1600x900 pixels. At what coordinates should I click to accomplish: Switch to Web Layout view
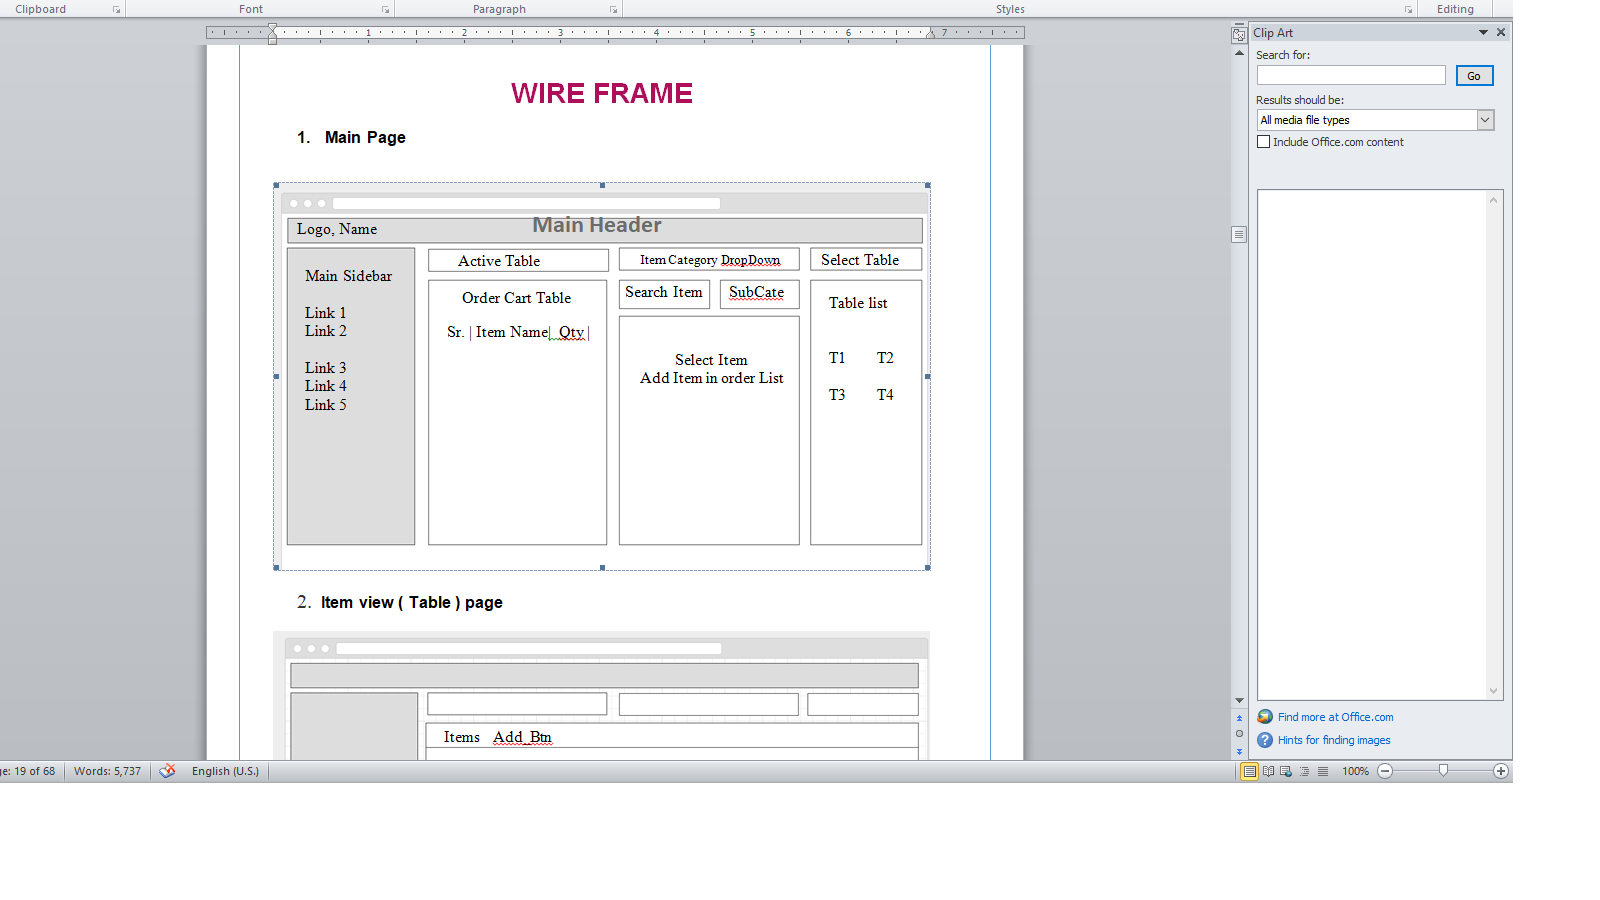tap(1286, 771)
